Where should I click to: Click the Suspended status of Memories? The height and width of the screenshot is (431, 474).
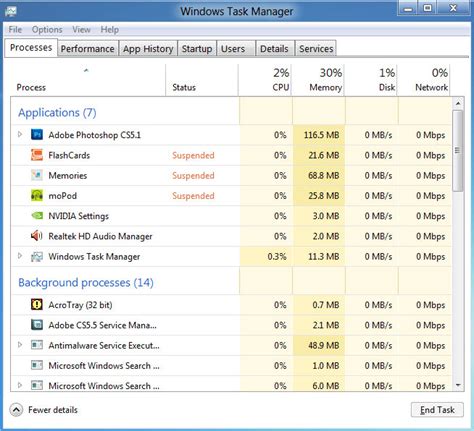(x=193, y=176)
